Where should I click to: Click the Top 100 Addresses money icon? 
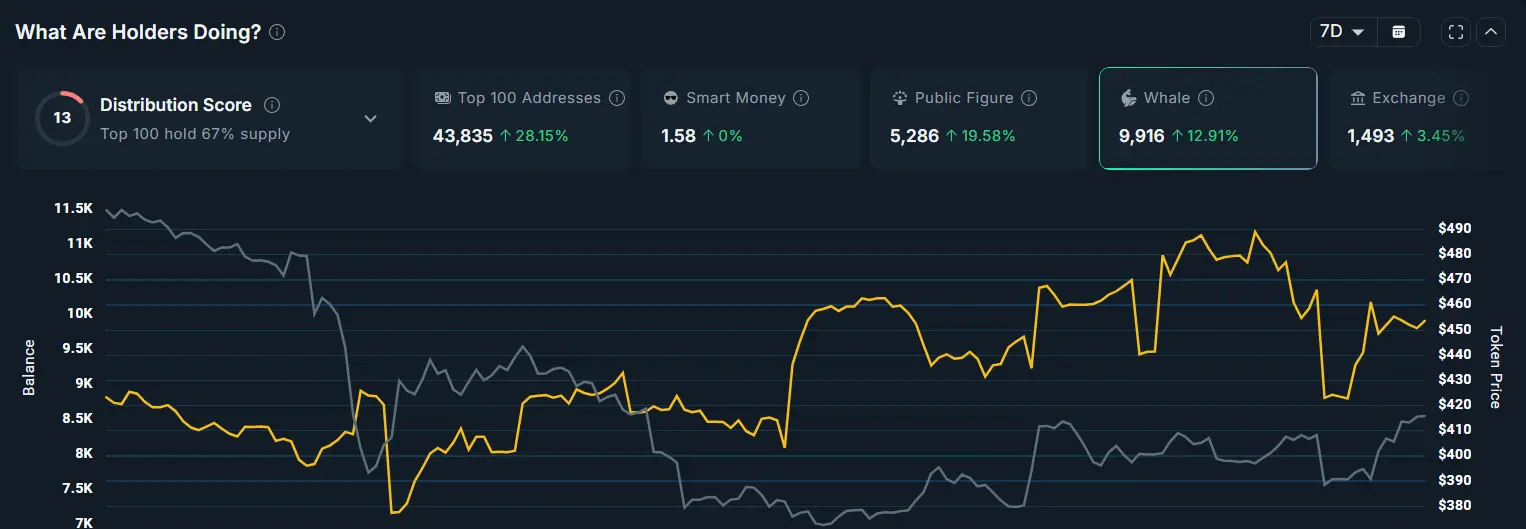[x=442, y=98]
